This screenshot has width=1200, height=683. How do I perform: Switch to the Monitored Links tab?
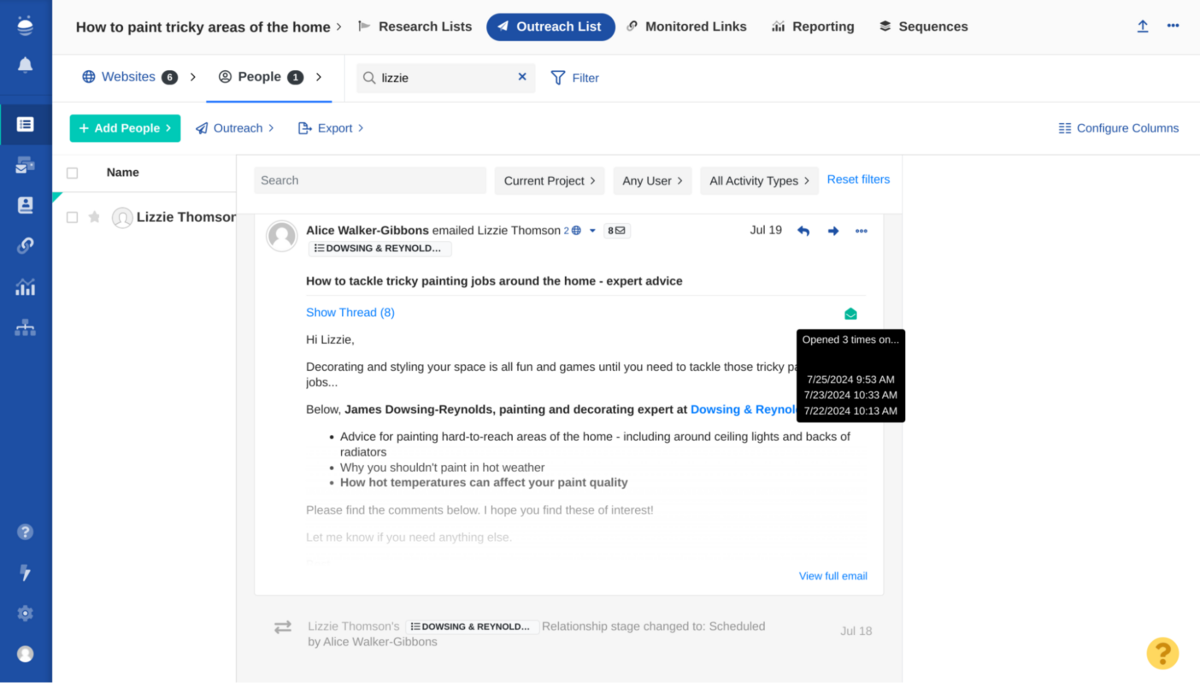(687, 26)
